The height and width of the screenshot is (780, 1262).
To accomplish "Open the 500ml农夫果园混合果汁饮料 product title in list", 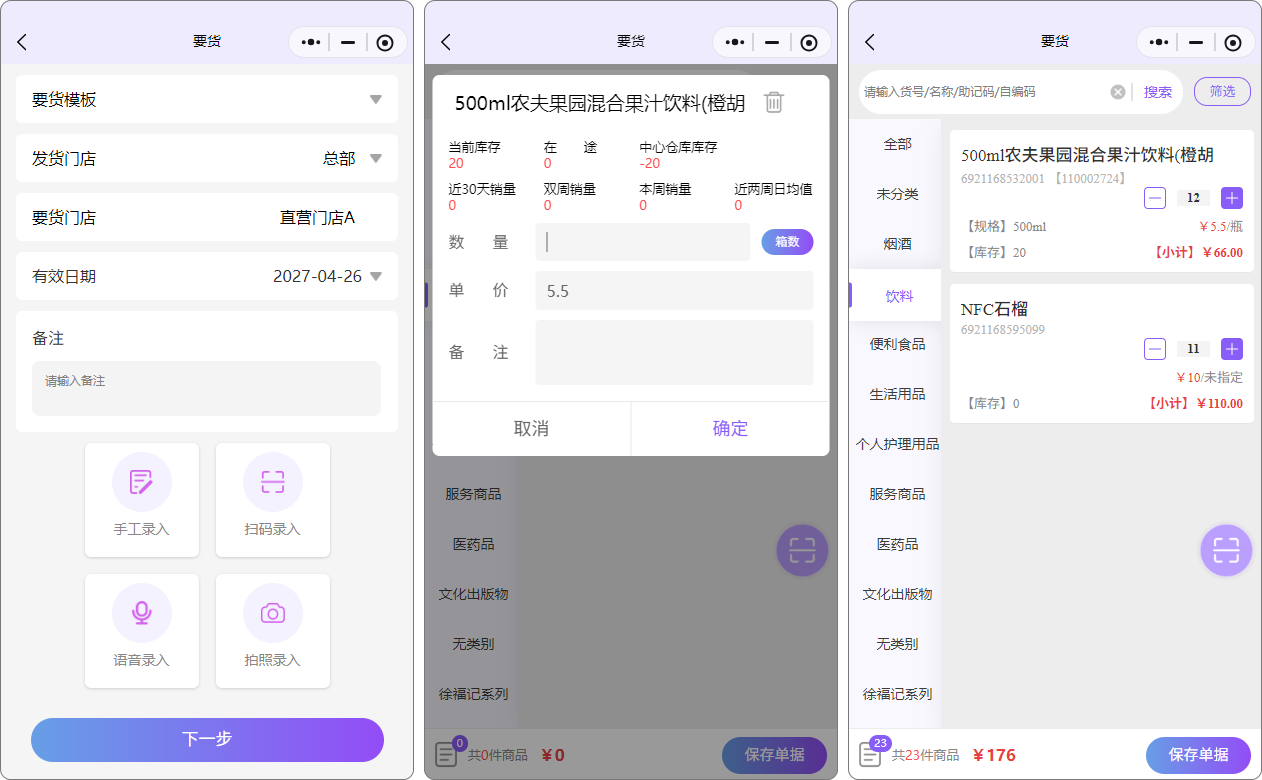I will coord(1087,156).
